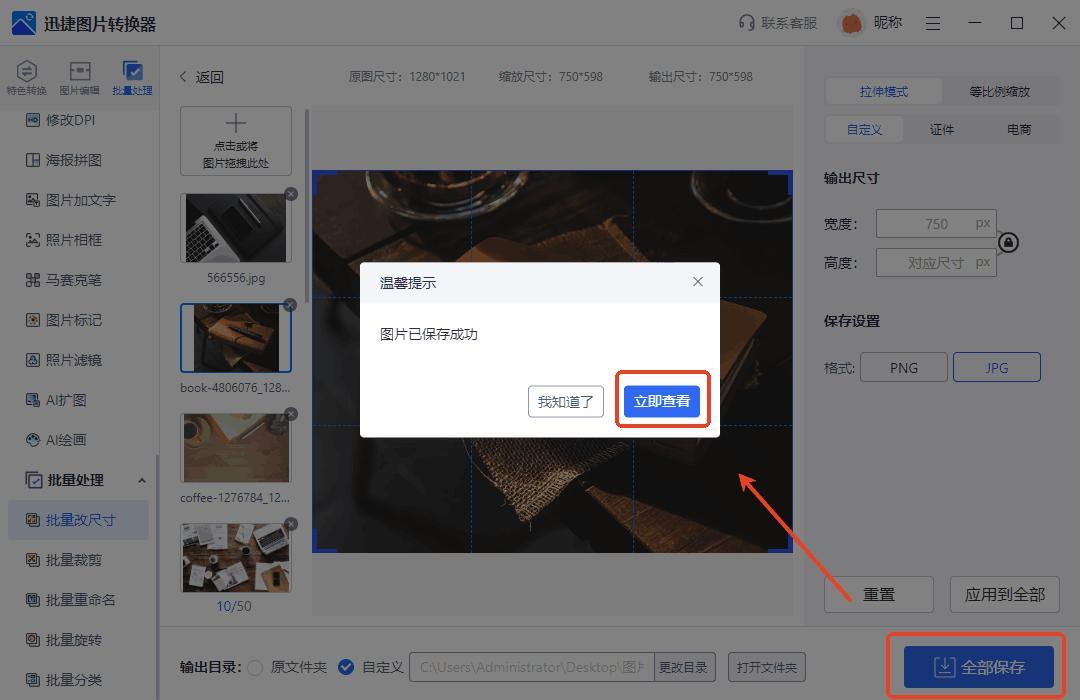1080x700 pixels.
Task: Click the plus icon to add images
Action: click(236, 124)
